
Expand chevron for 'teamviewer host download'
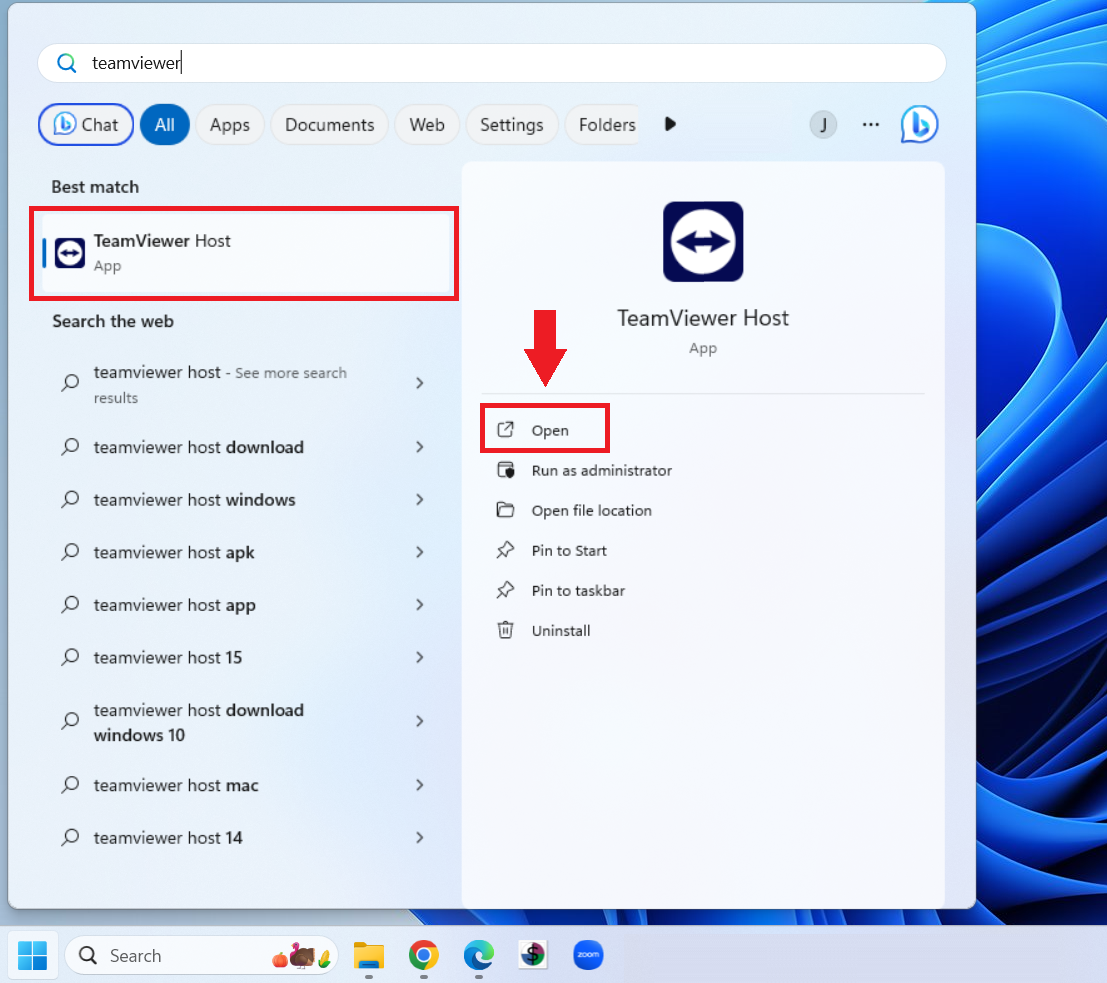(x=420, y=447)
